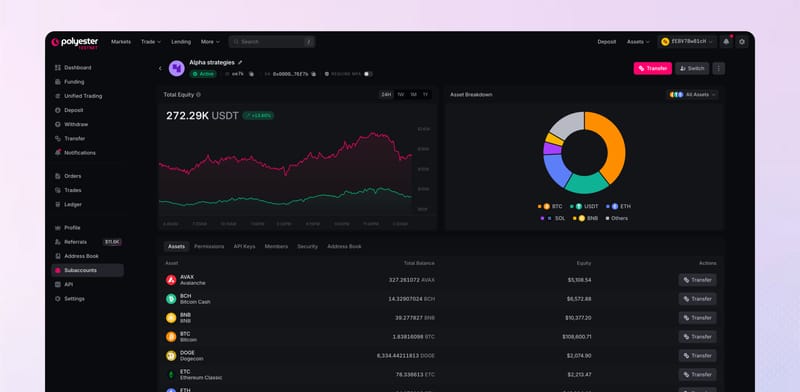Select the 1M chart range
The width and height of the screenshot is (800, 392).
pos(413,94)
